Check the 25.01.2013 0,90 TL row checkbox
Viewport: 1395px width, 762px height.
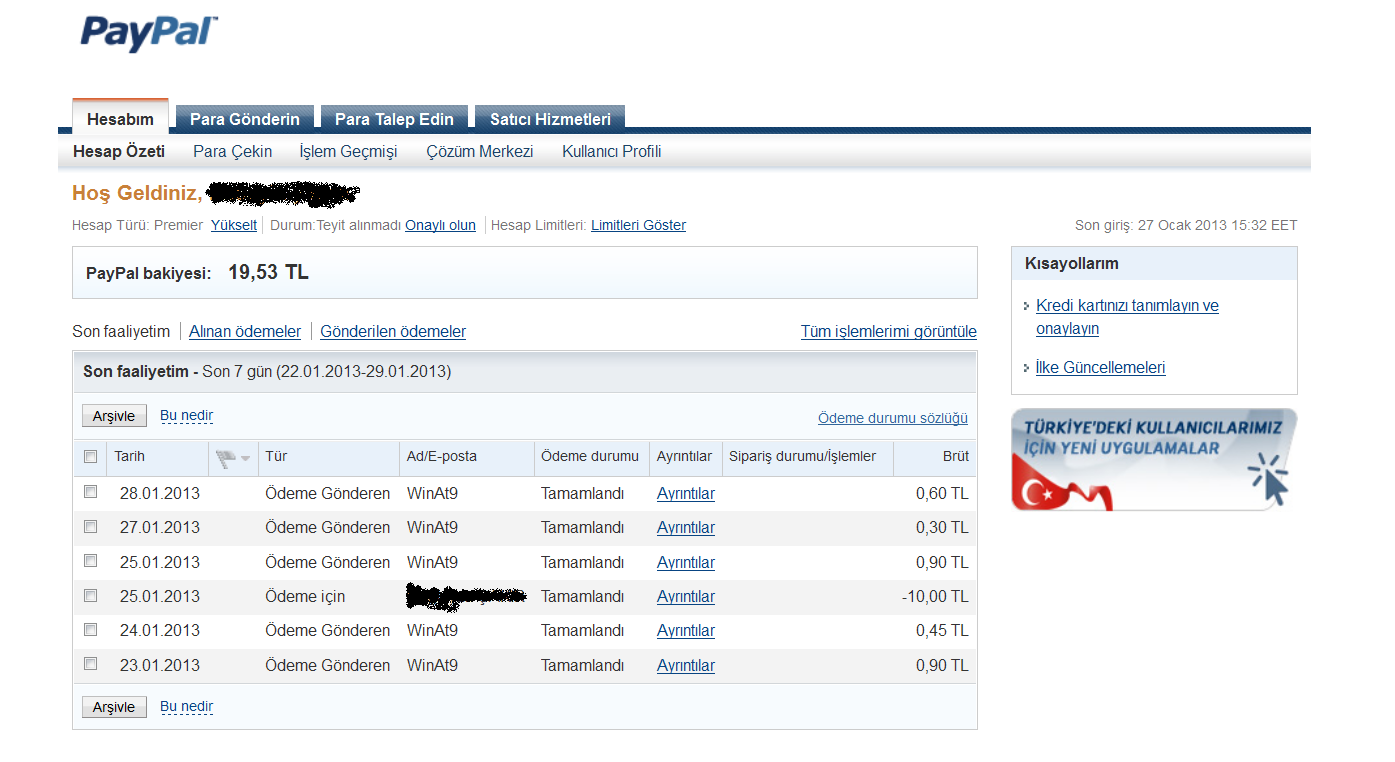pos(91,561)
